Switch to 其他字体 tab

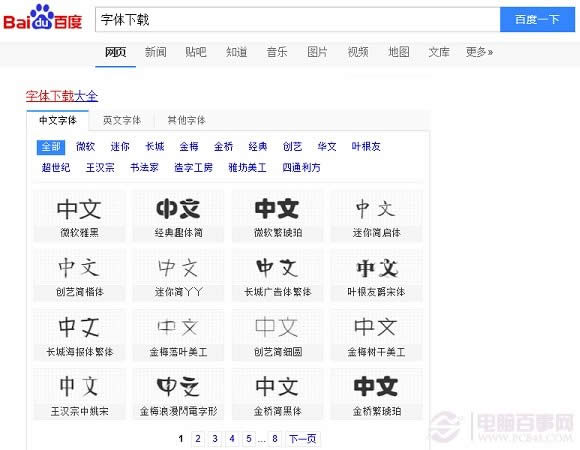pyautogui.click(x=186, y=120)
